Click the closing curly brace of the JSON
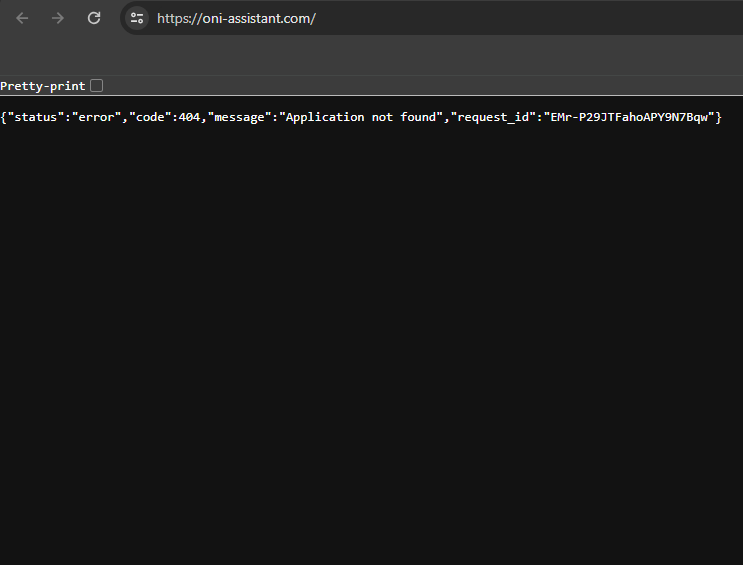This screenshot has height=565, width=743. (x=718, y=117)
